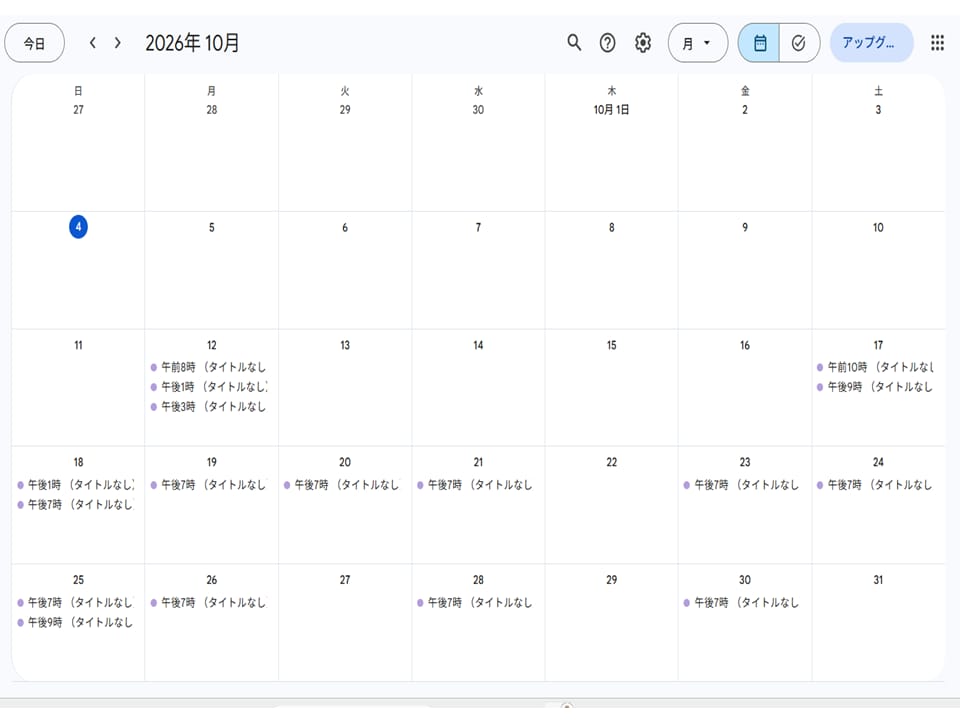Select date number 13
The width and height of the screenshot is (960, 720).
pos(345,345)
